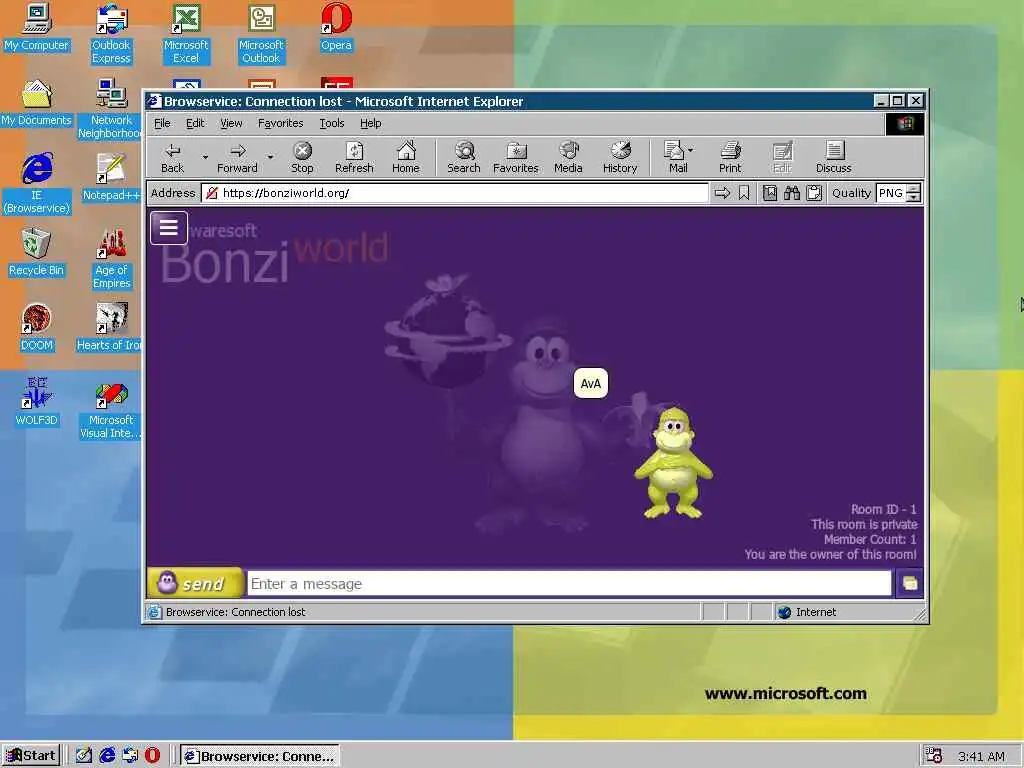Go to the Home page icon
The width and height of the screenshot is (1024, 768).
406,157
